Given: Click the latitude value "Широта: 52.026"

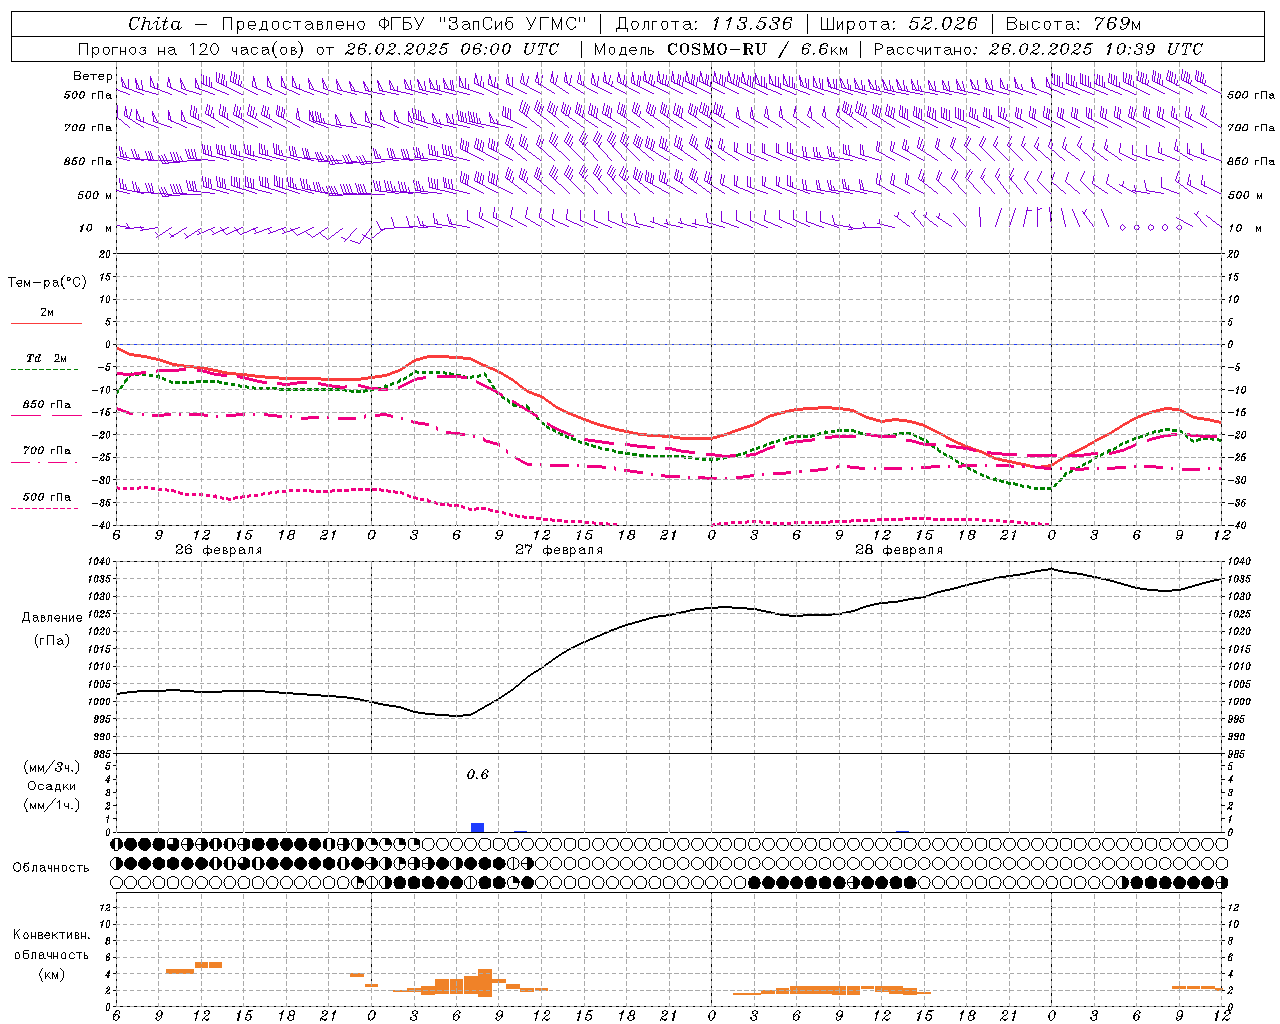Looking at the screenshot, I should point(898,24).
